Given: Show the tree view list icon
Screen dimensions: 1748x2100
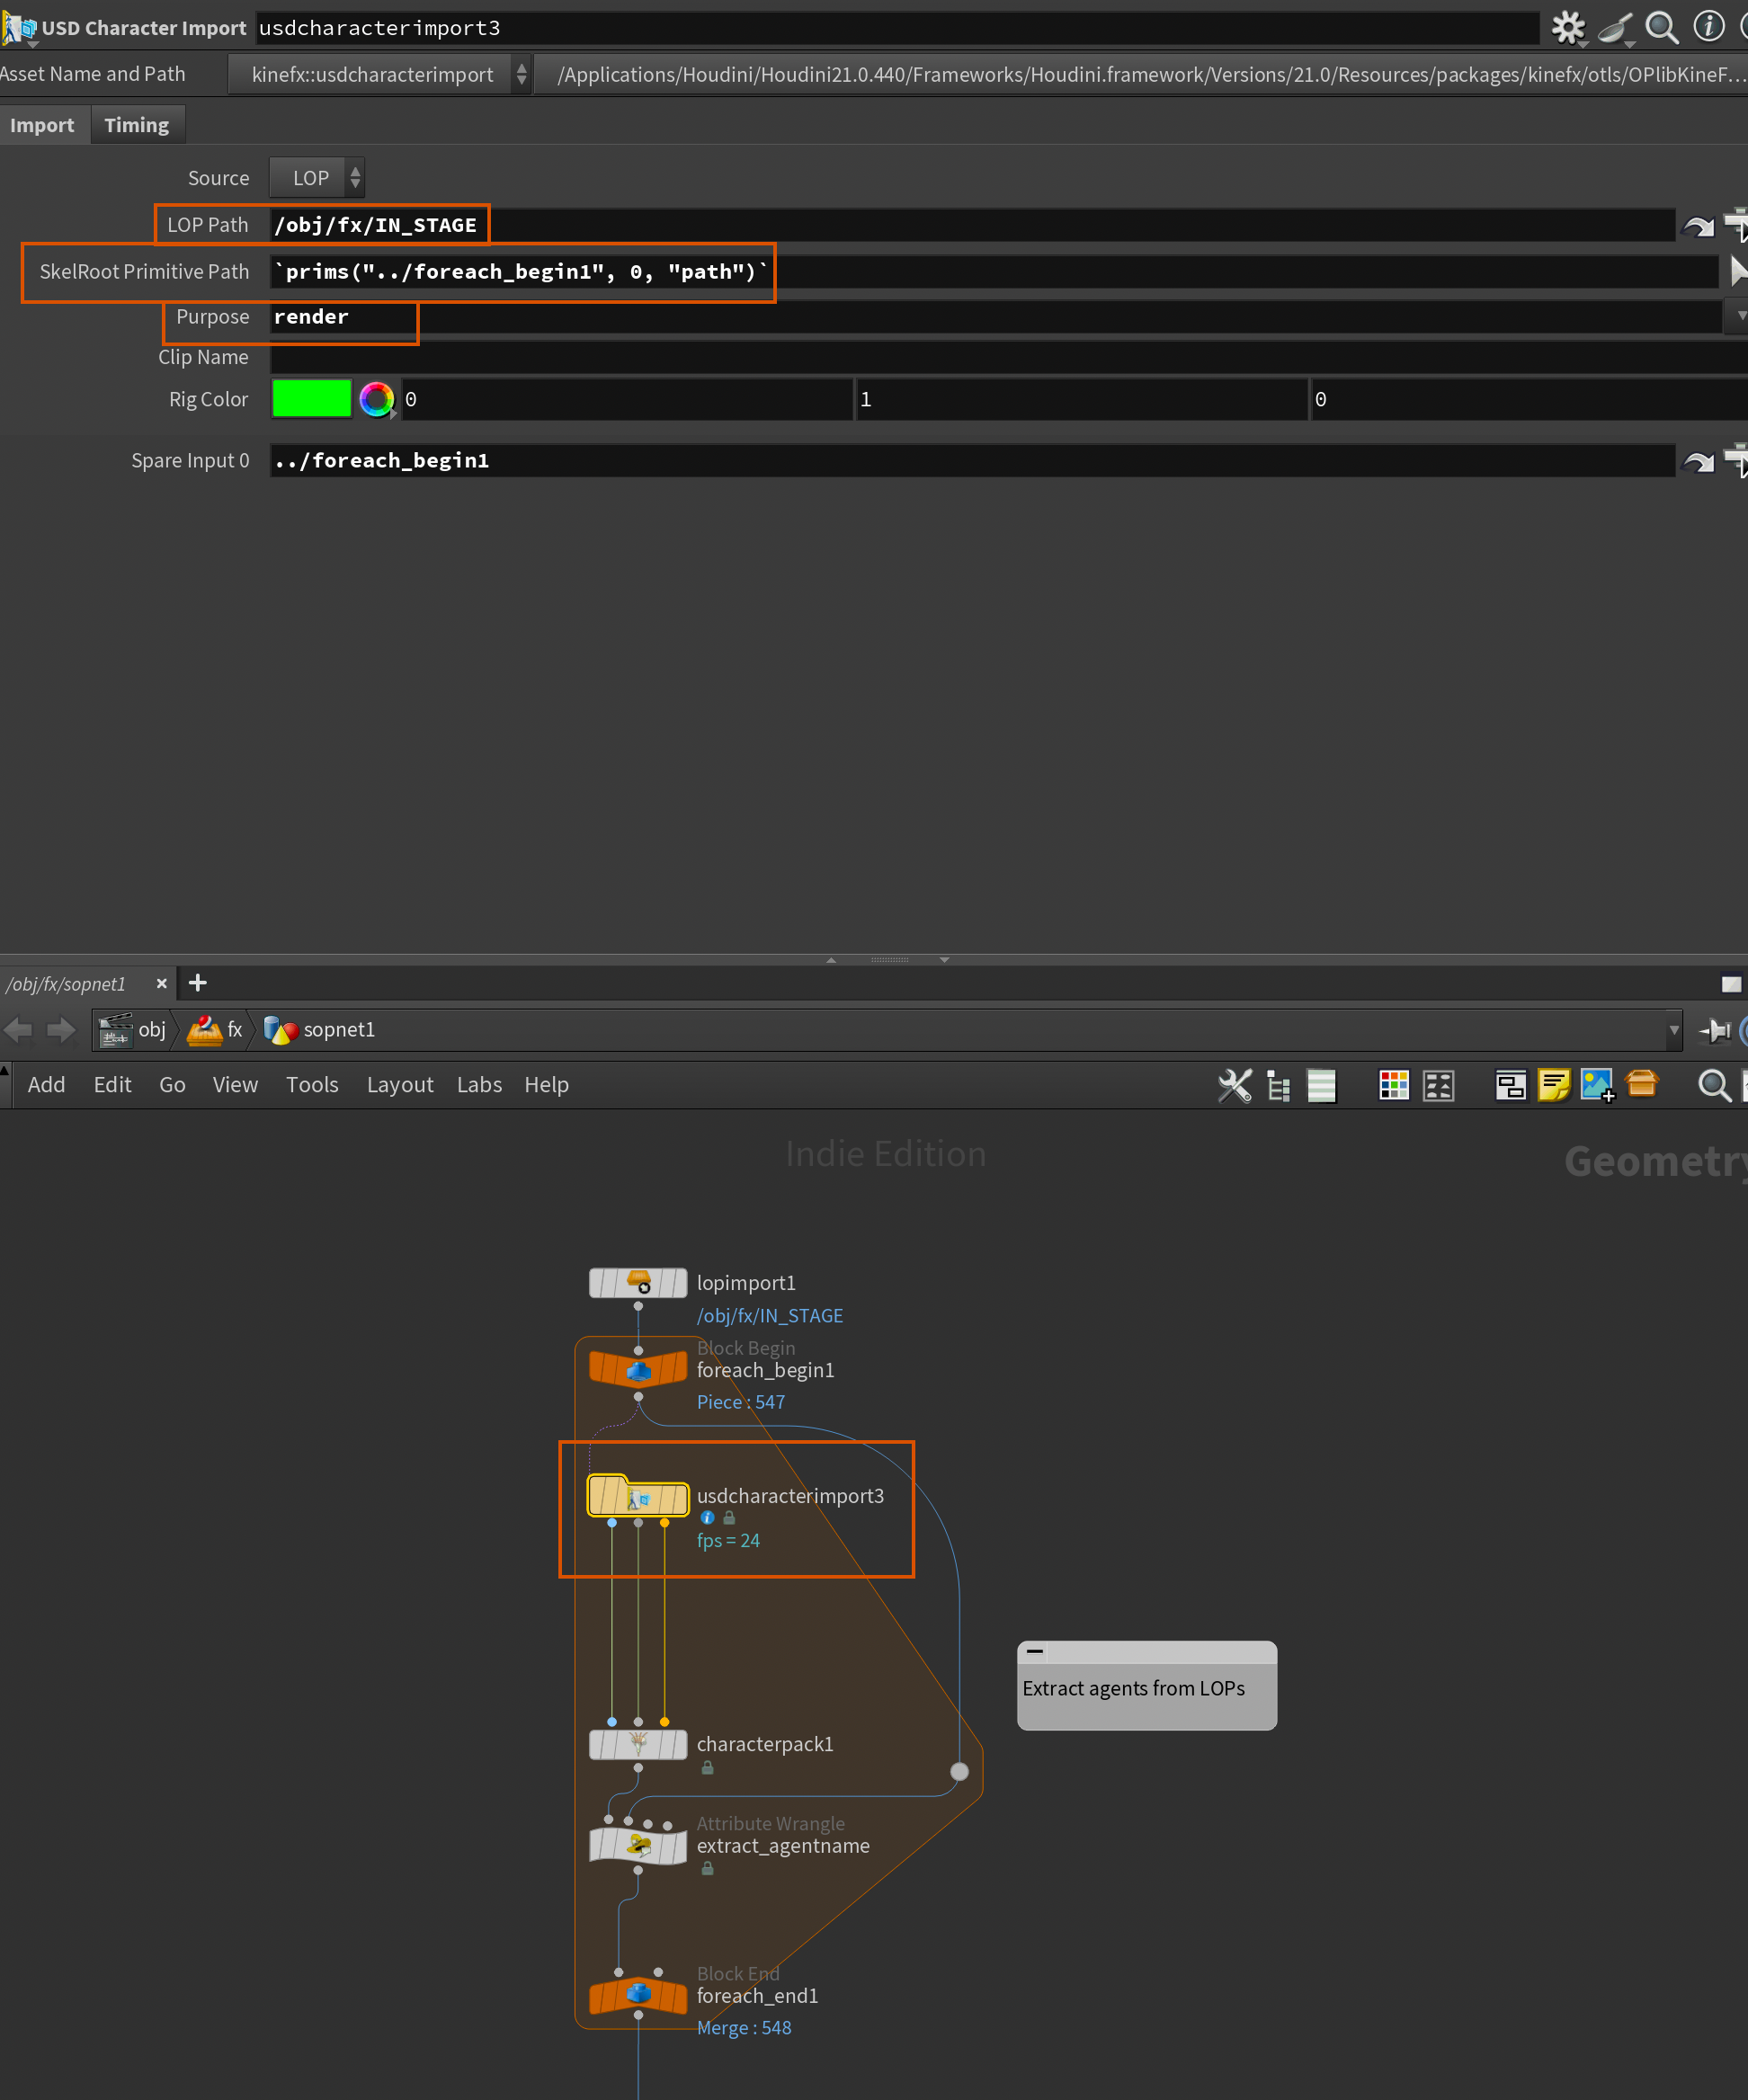Looking at the screenshot, I should click(1278, 1085).
